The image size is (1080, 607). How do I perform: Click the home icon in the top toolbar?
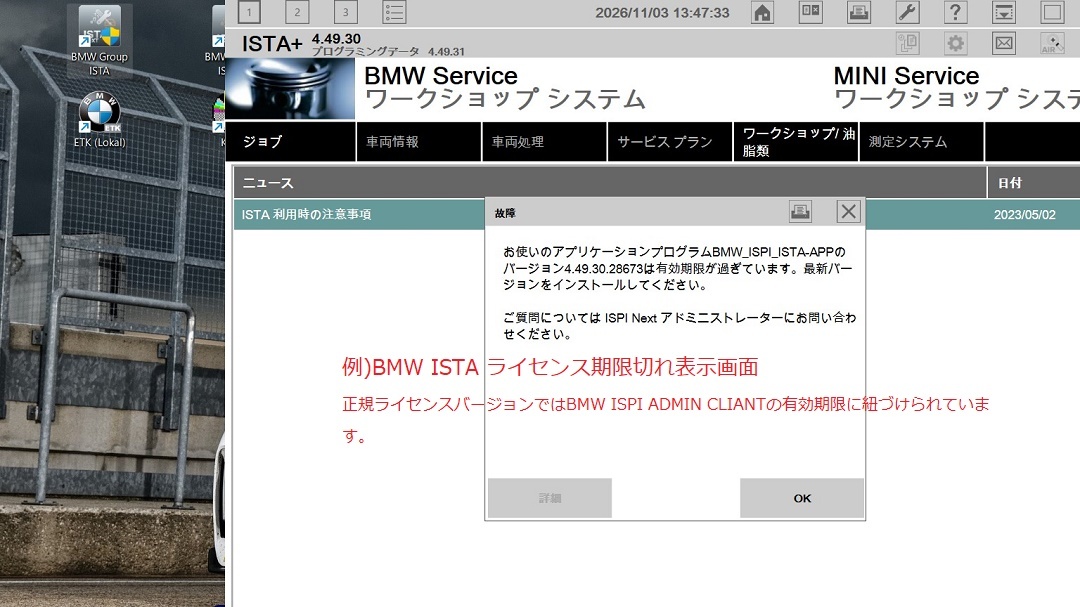click(x=762, y=13)
